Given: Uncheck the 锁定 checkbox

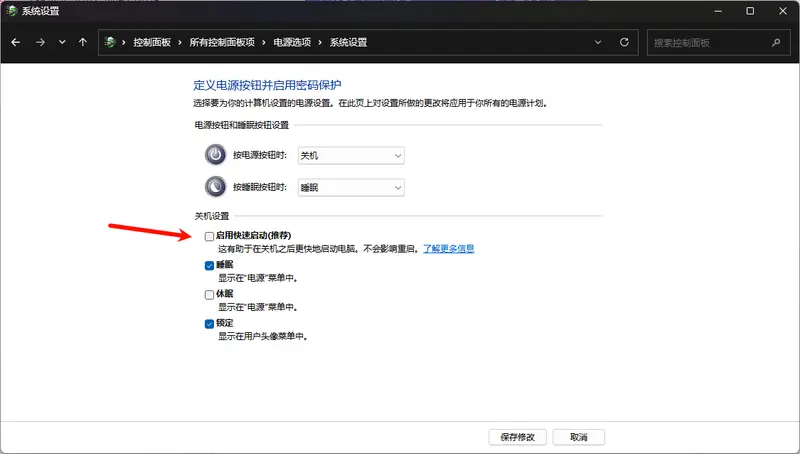Looking at the screenshot, I should 209,324.
